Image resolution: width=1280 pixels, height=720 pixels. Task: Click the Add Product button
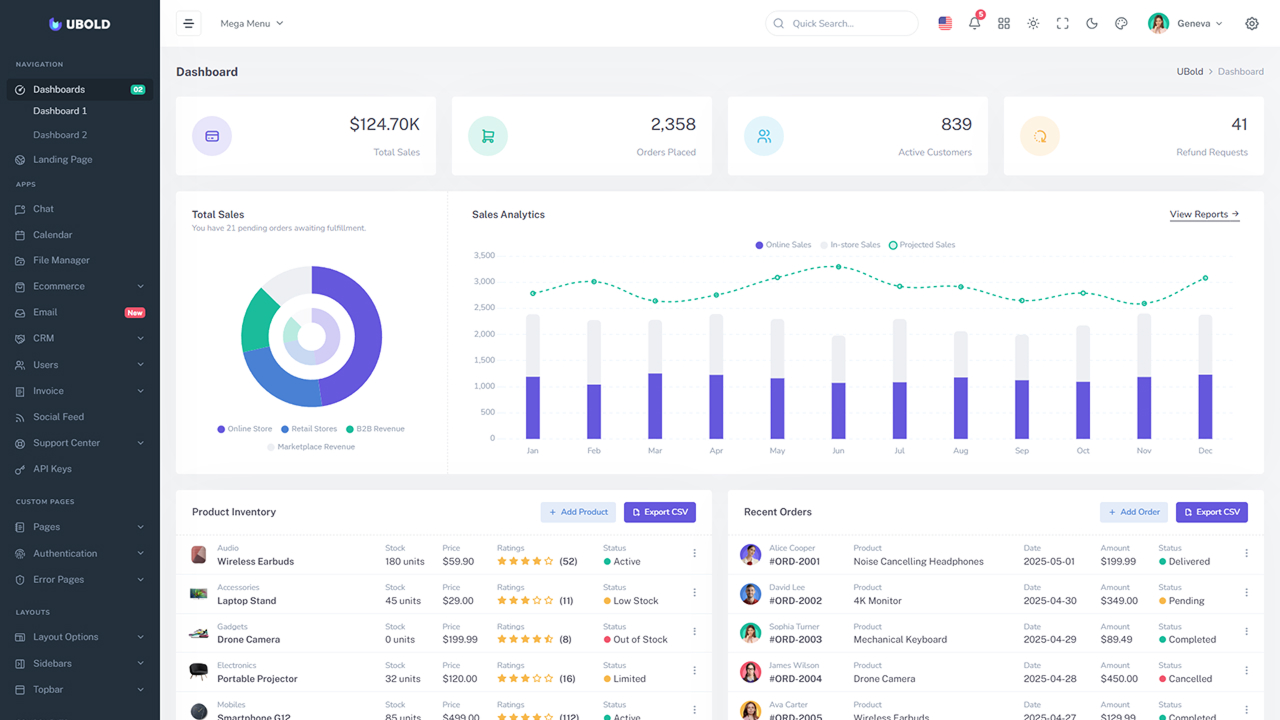[578, 512]
